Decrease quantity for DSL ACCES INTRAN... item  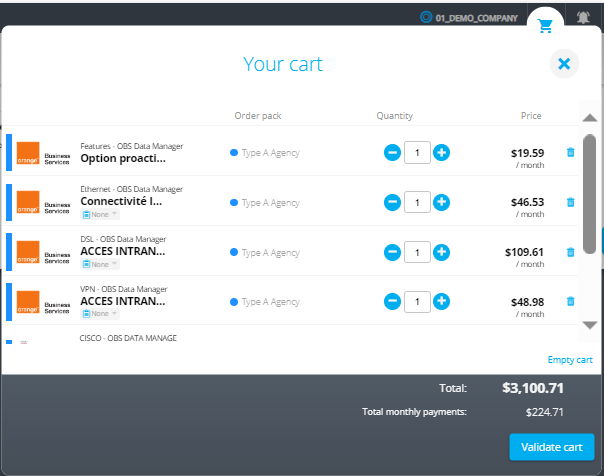coord(392,252)
